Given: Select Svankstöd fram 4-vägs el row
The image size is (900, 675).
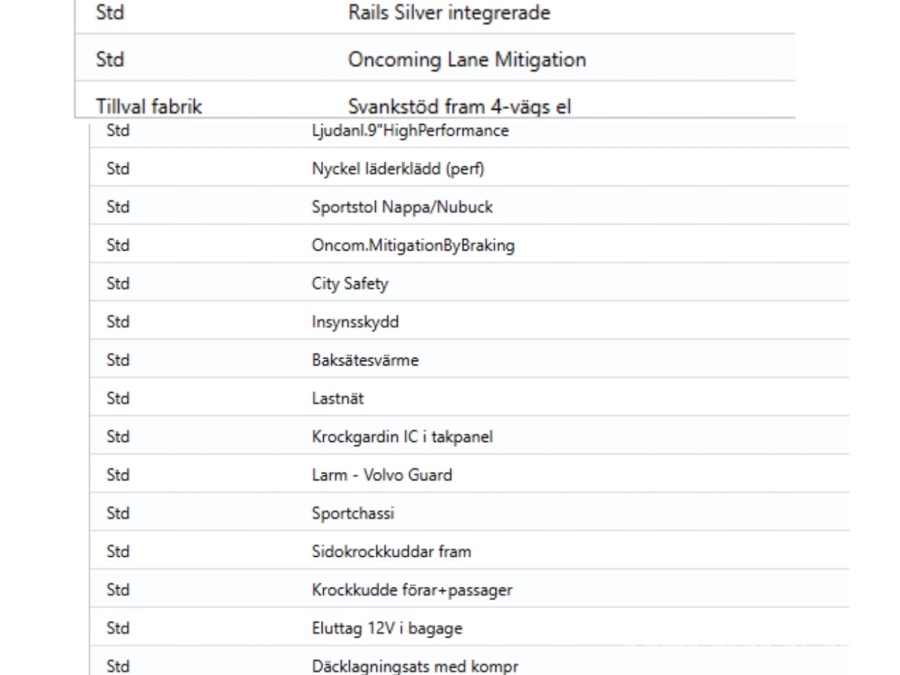Looking at the screenshot, I should 459,106.
